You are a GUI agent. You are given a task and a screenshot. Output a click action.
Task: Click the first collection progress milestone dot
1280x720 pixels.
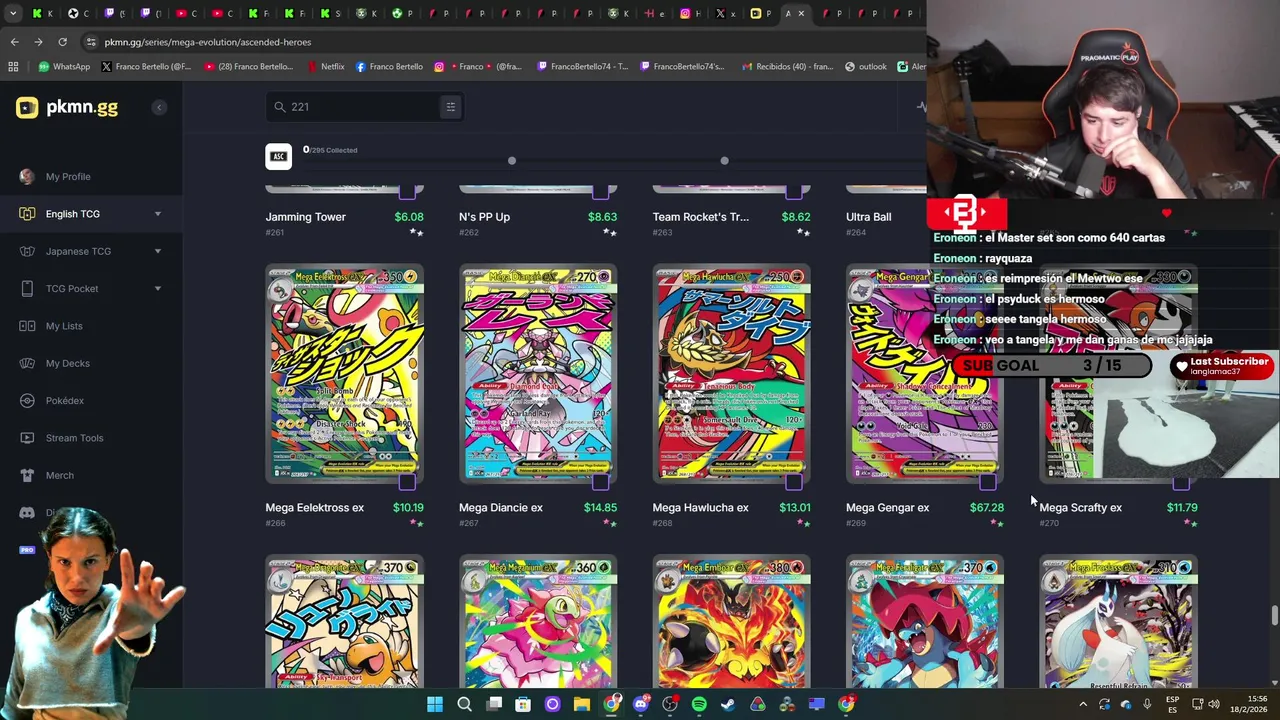(x=511, y=161)
